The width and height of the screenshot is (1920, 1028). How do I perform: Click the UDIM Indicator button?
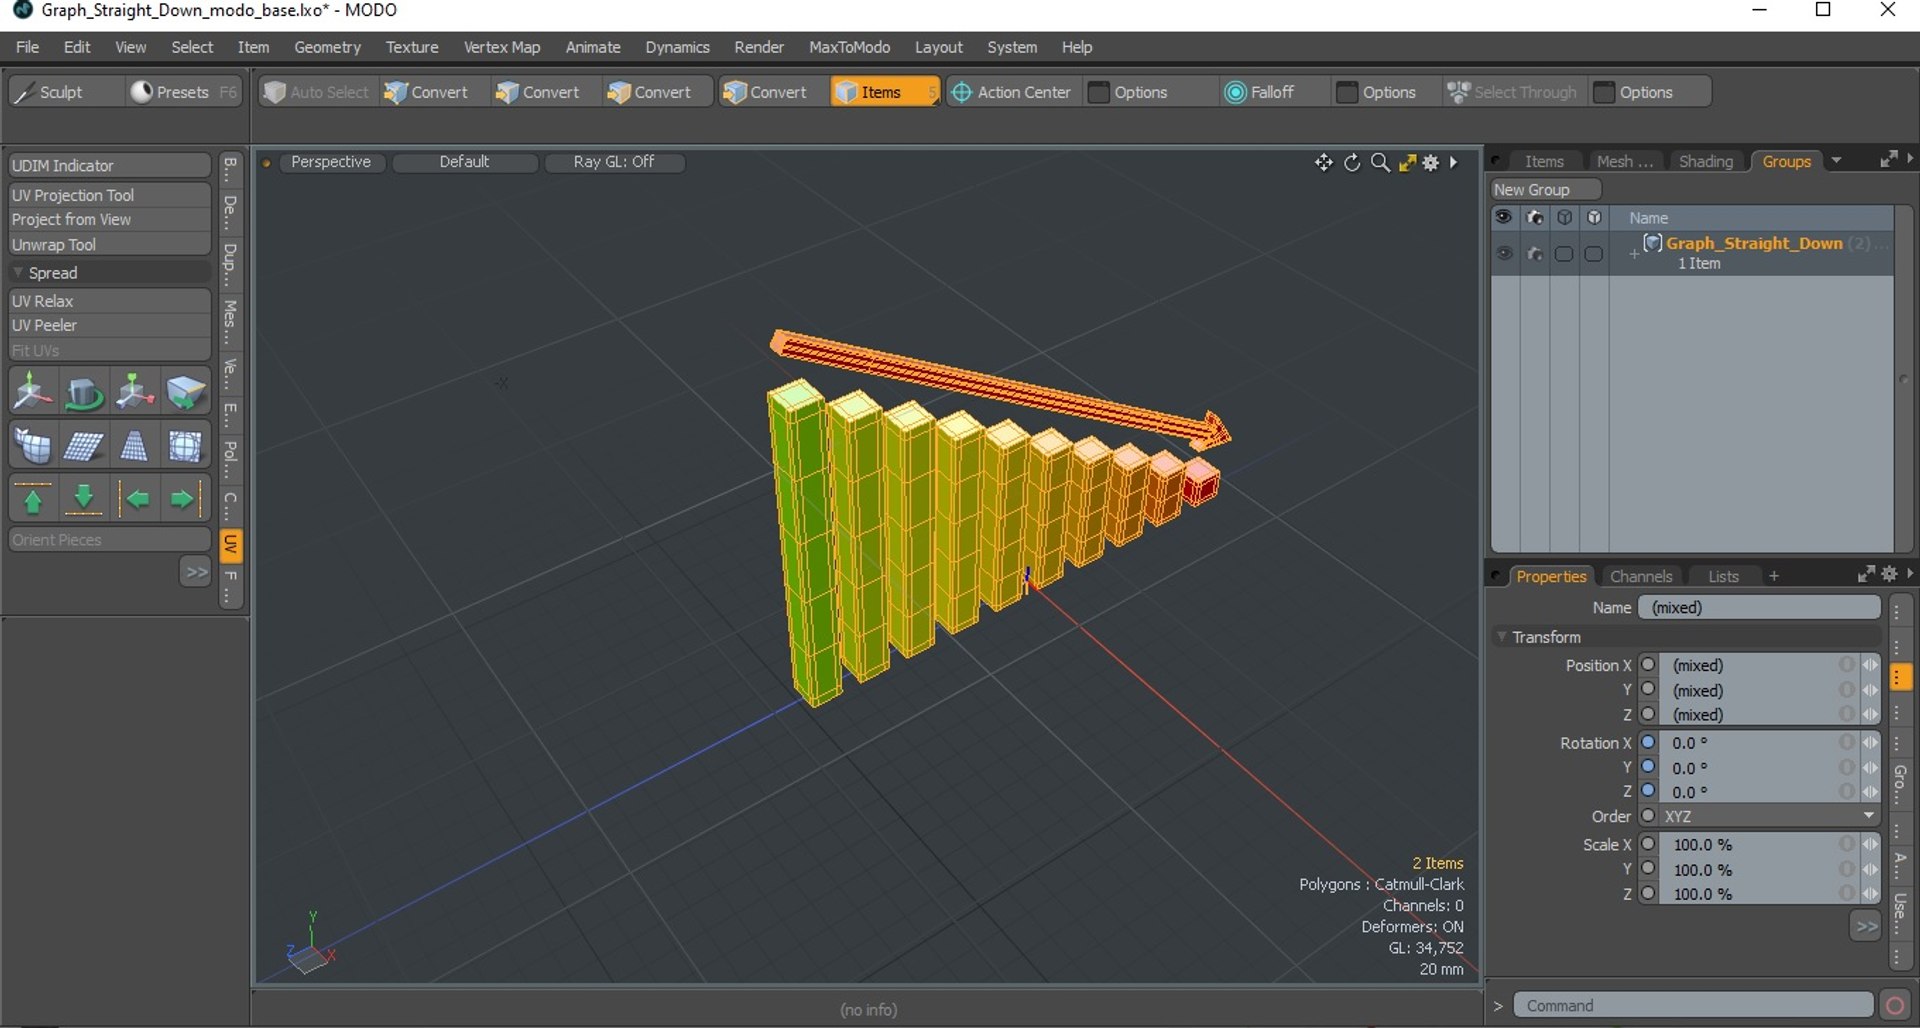pyautogui.click(x=110, y=165)
